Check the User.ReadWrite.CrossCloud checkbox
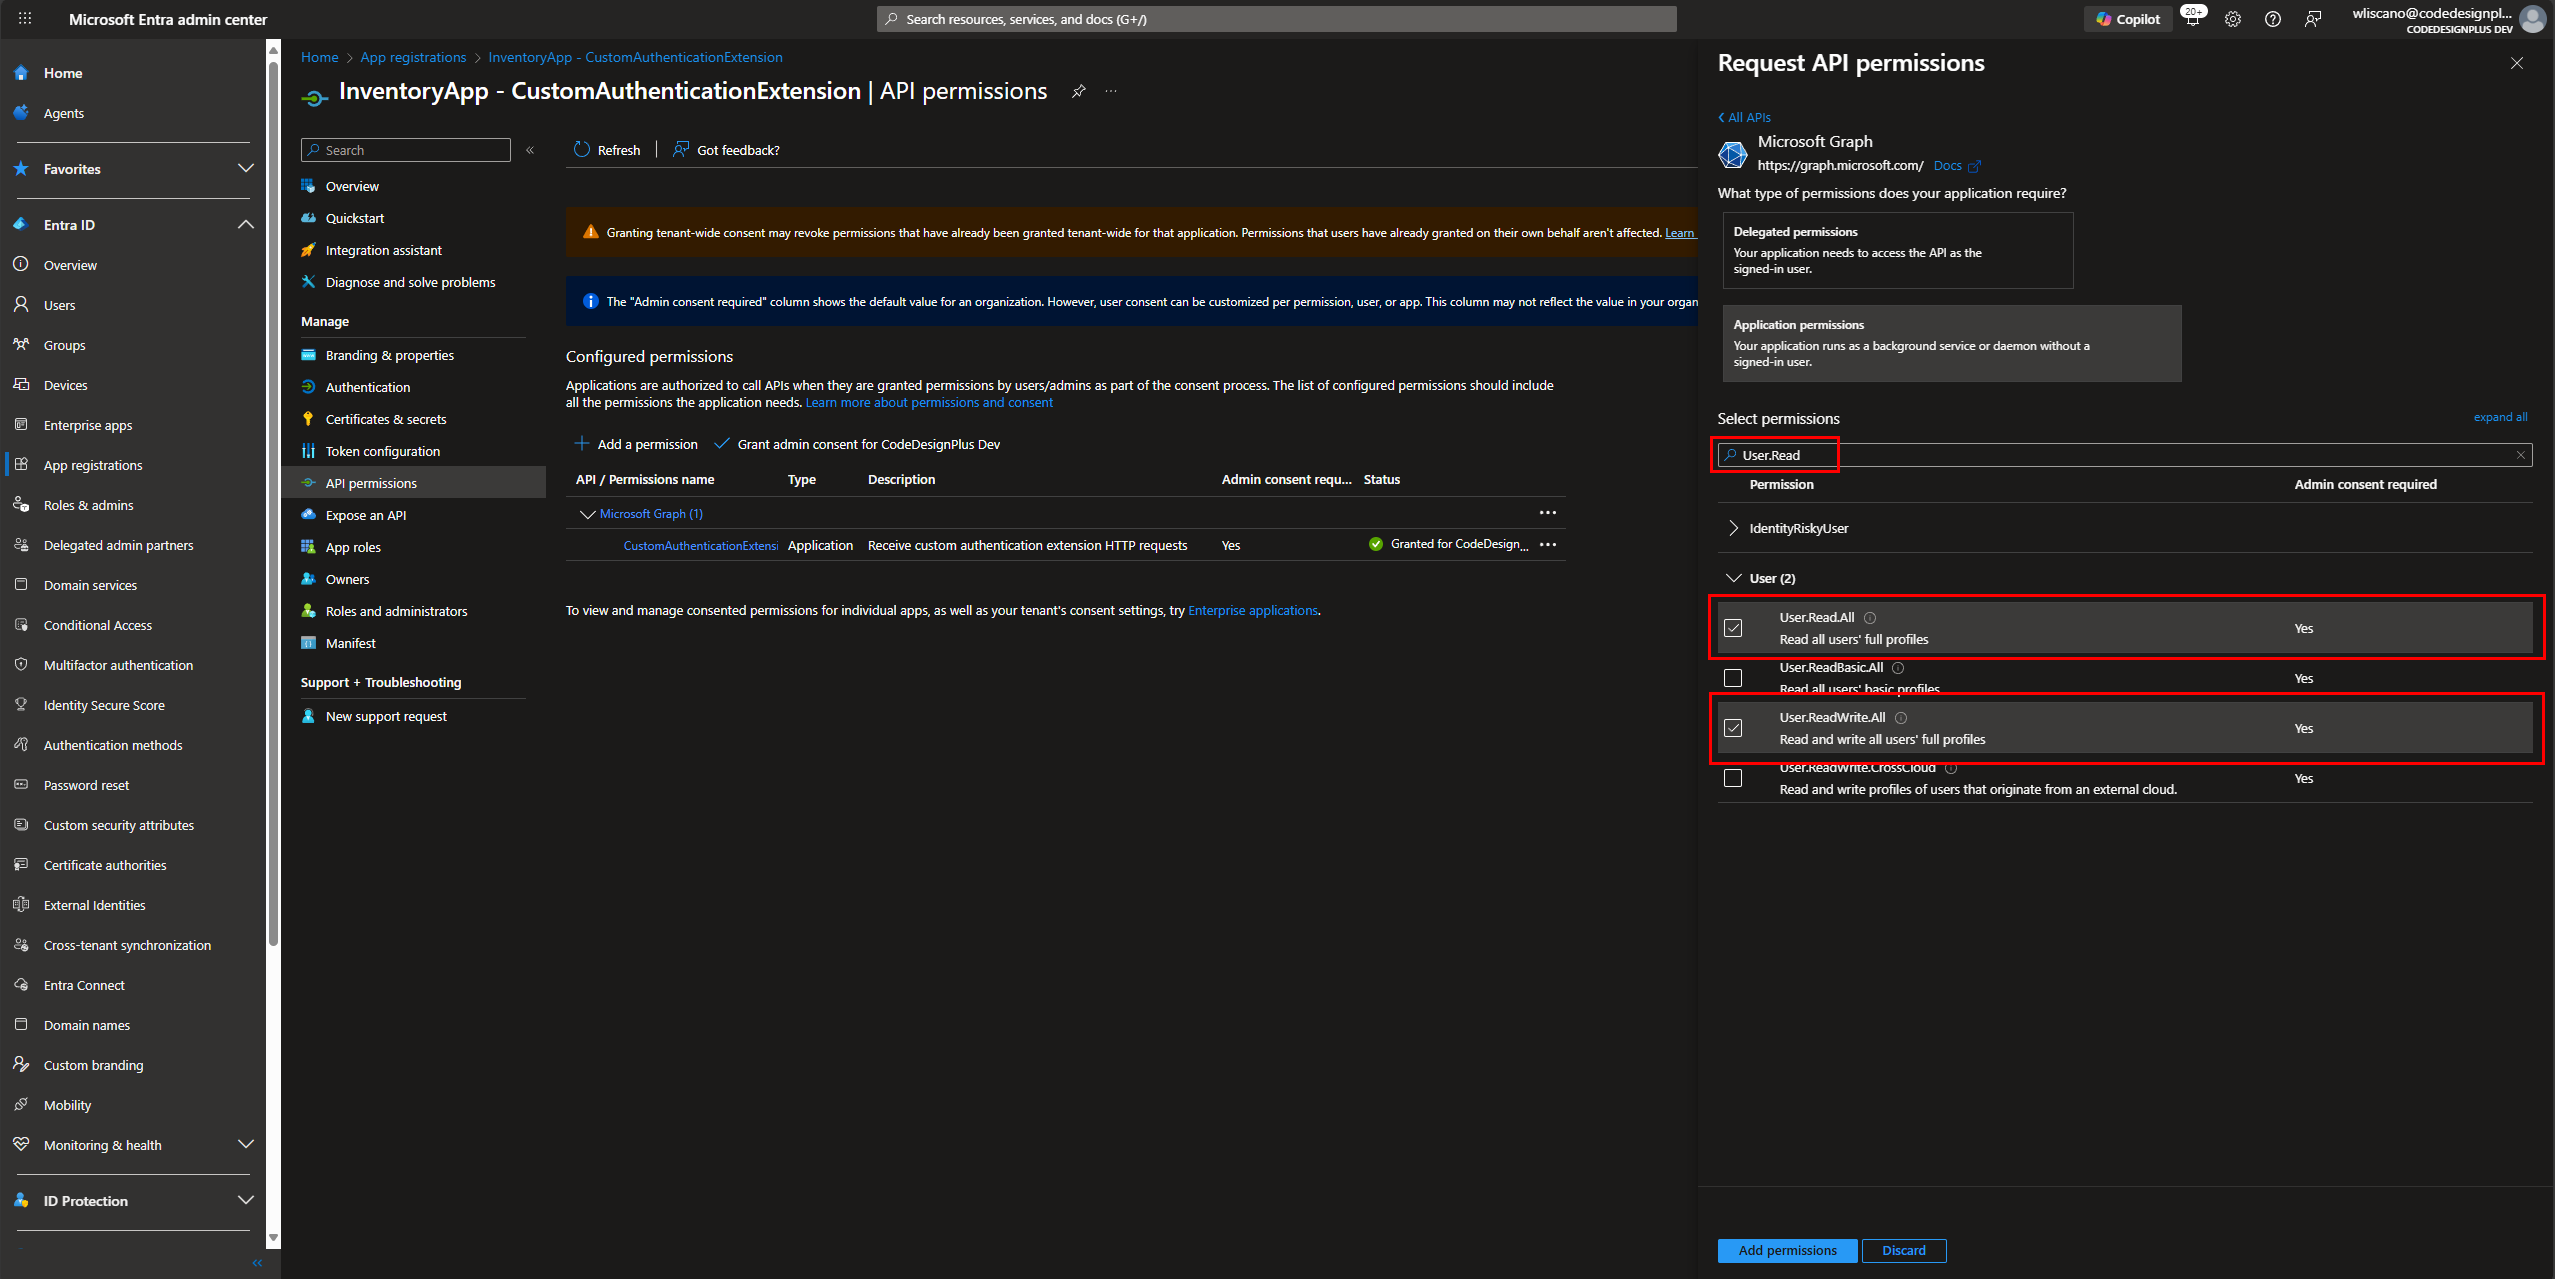The width and height of the screenshot is (2555, 1279). click(1733, 778)
